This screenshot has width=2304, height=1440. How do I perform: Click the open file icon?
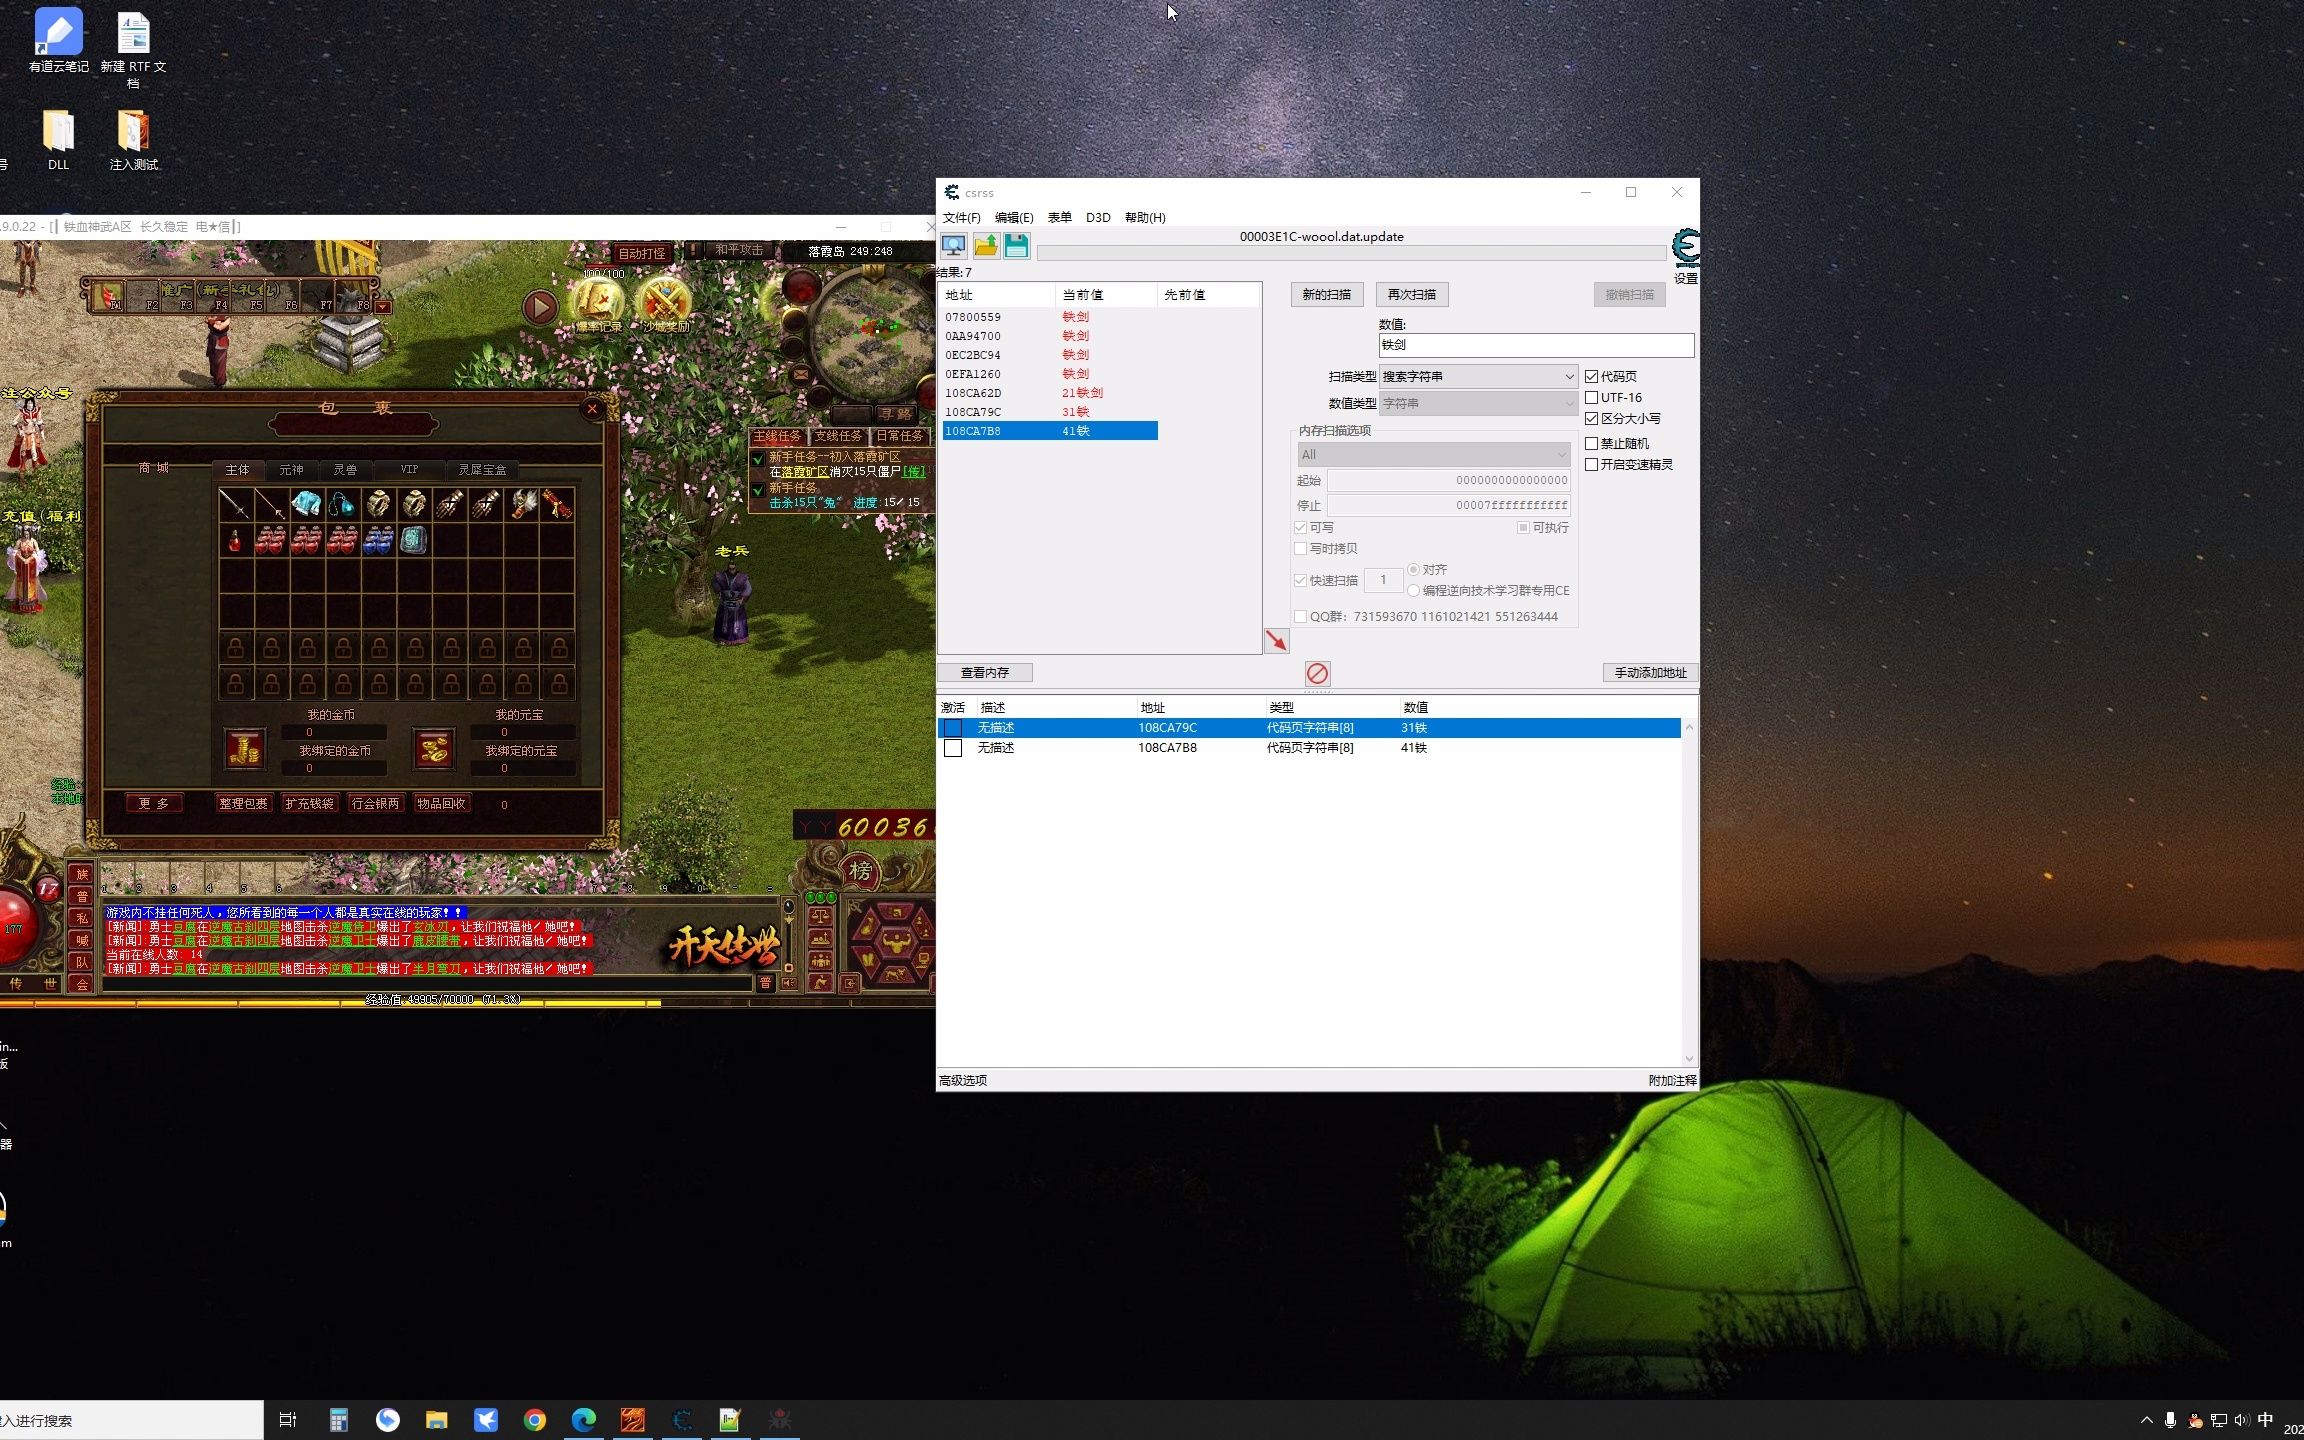point(985,244)
